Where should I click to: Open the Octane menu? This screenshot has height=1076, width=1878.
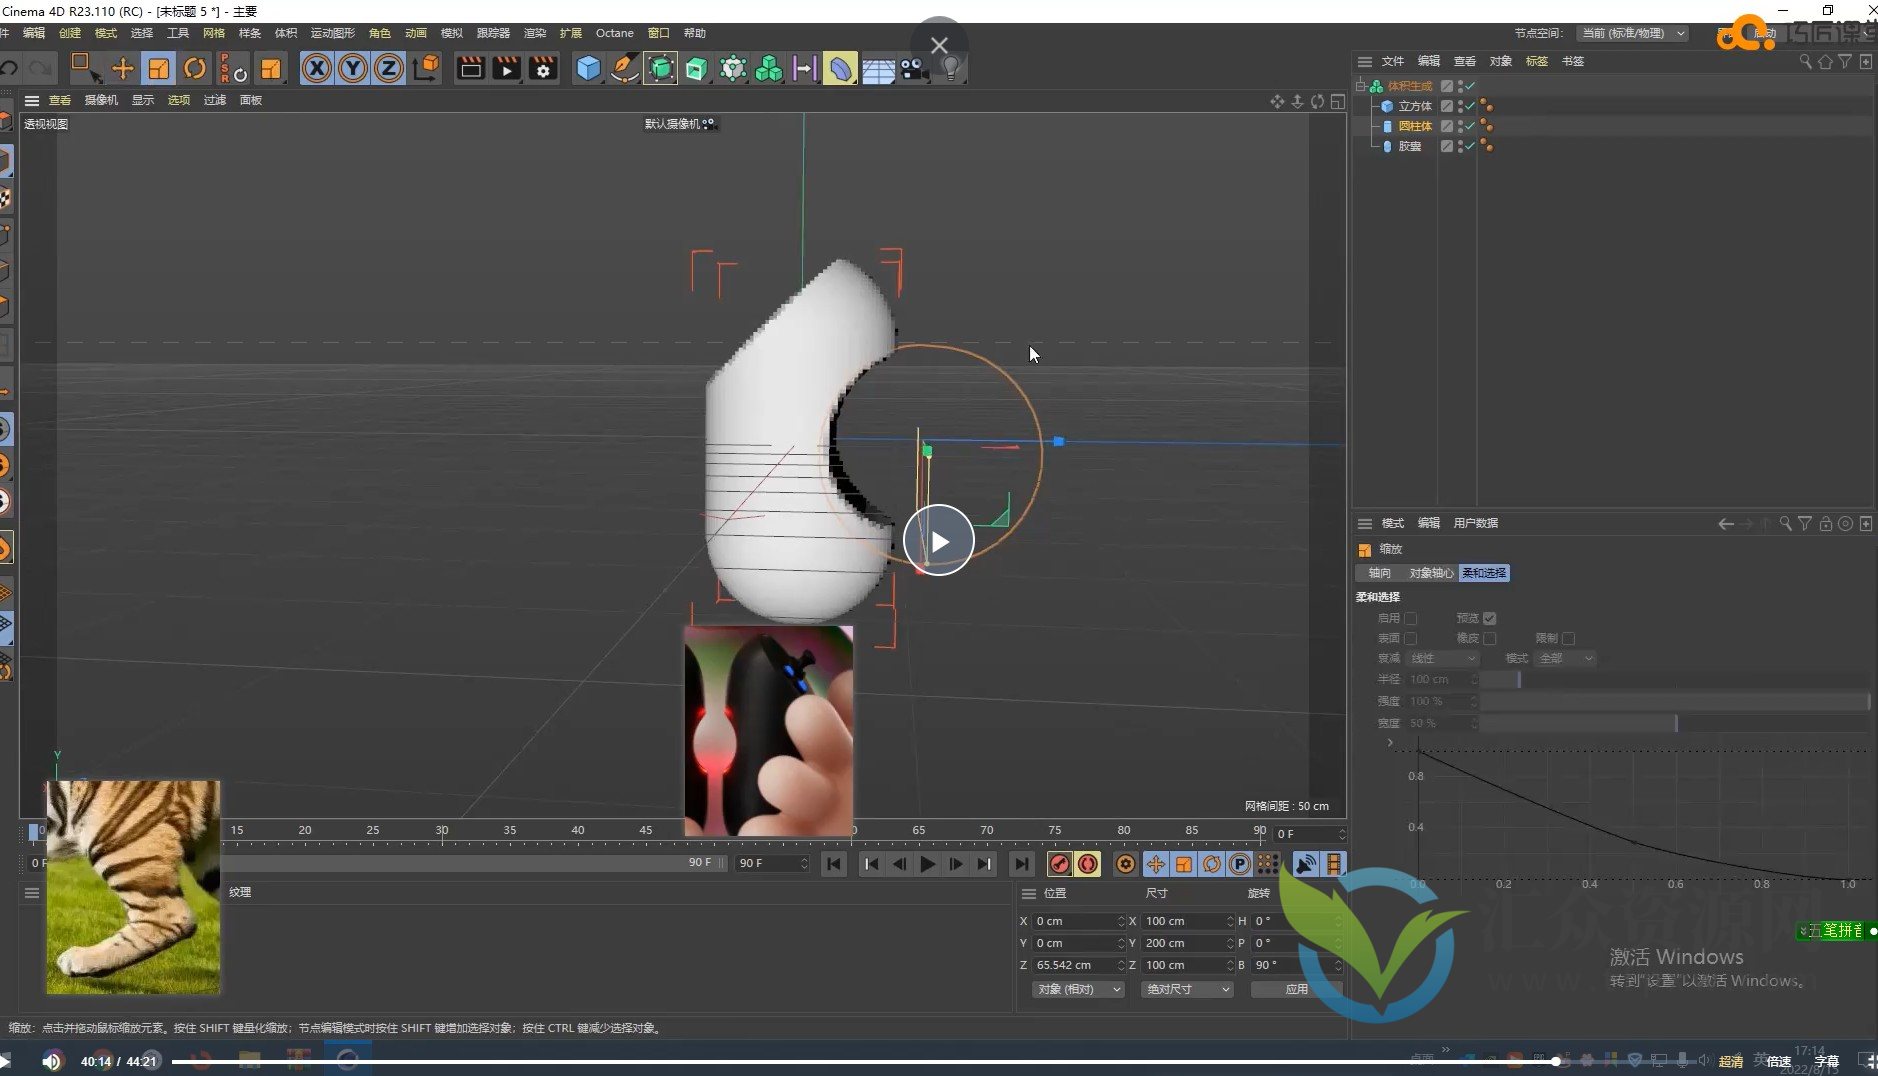click(x=613, y=32)
